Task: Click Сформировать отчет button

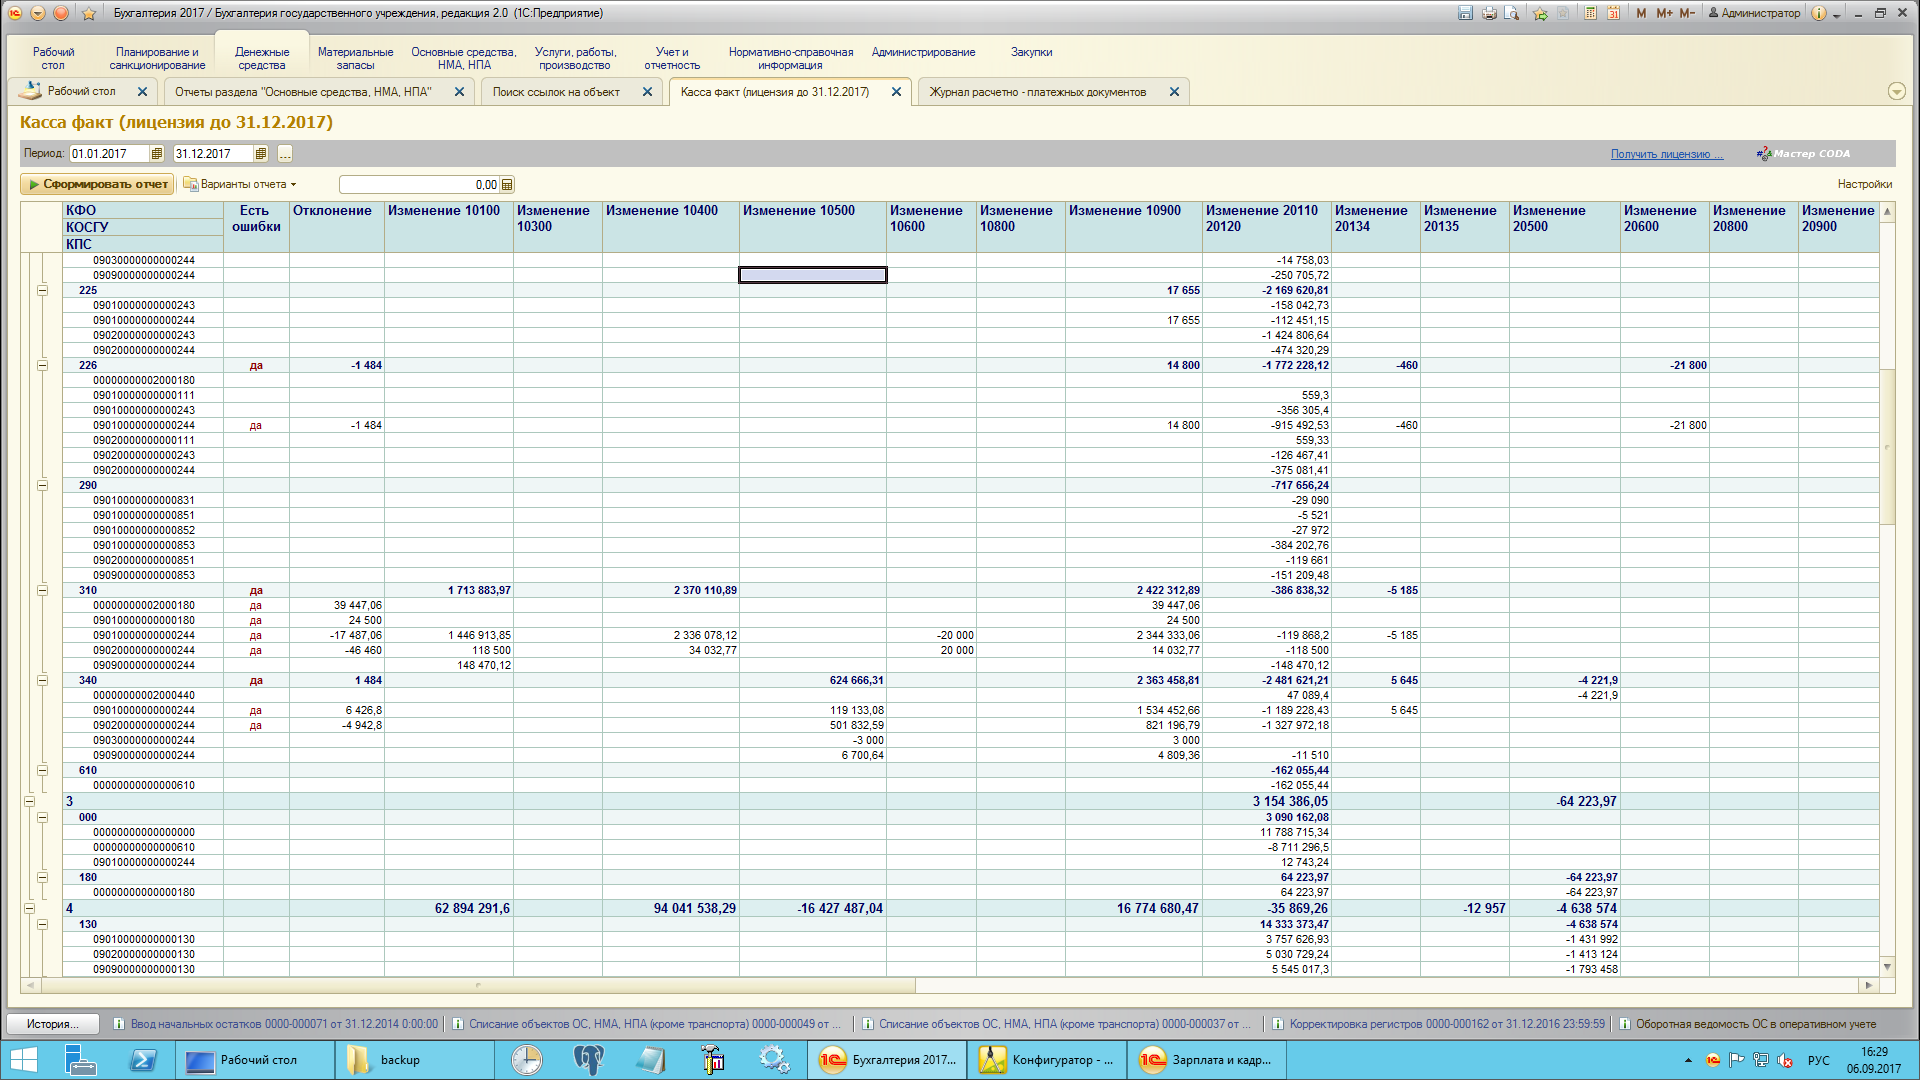Action: 97,185
